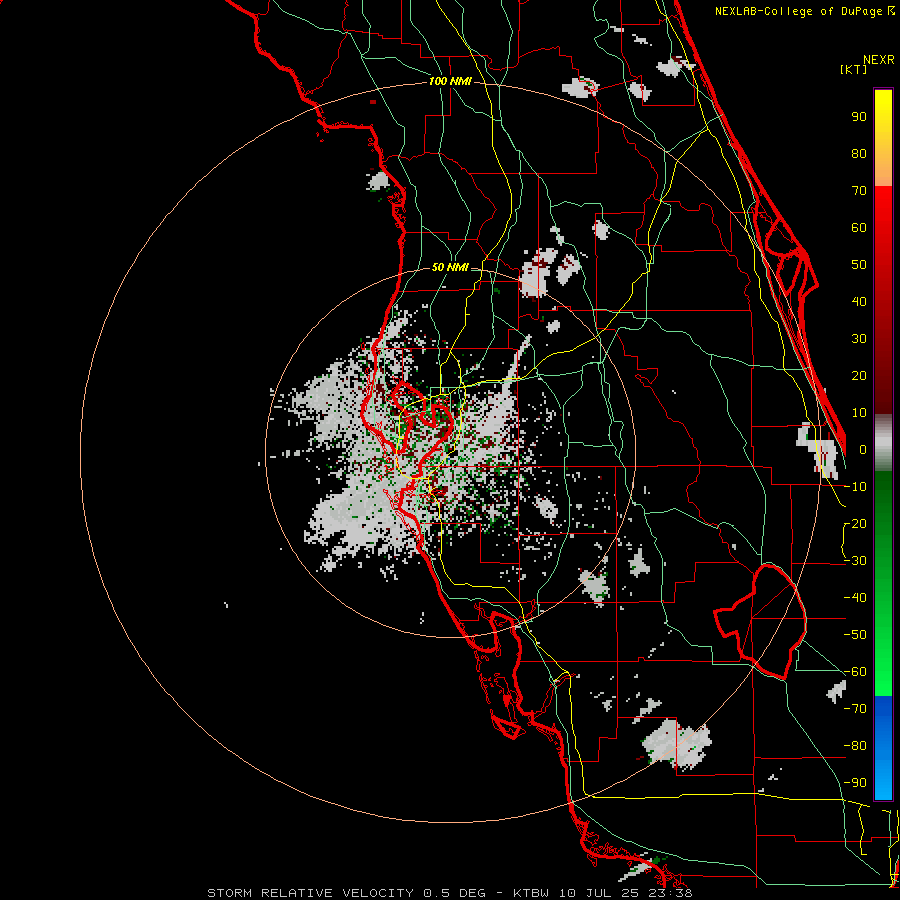Select the "0" value on velocity scale
The height and width of the screenshot is (900, 900).
click(x=863, y=449)
